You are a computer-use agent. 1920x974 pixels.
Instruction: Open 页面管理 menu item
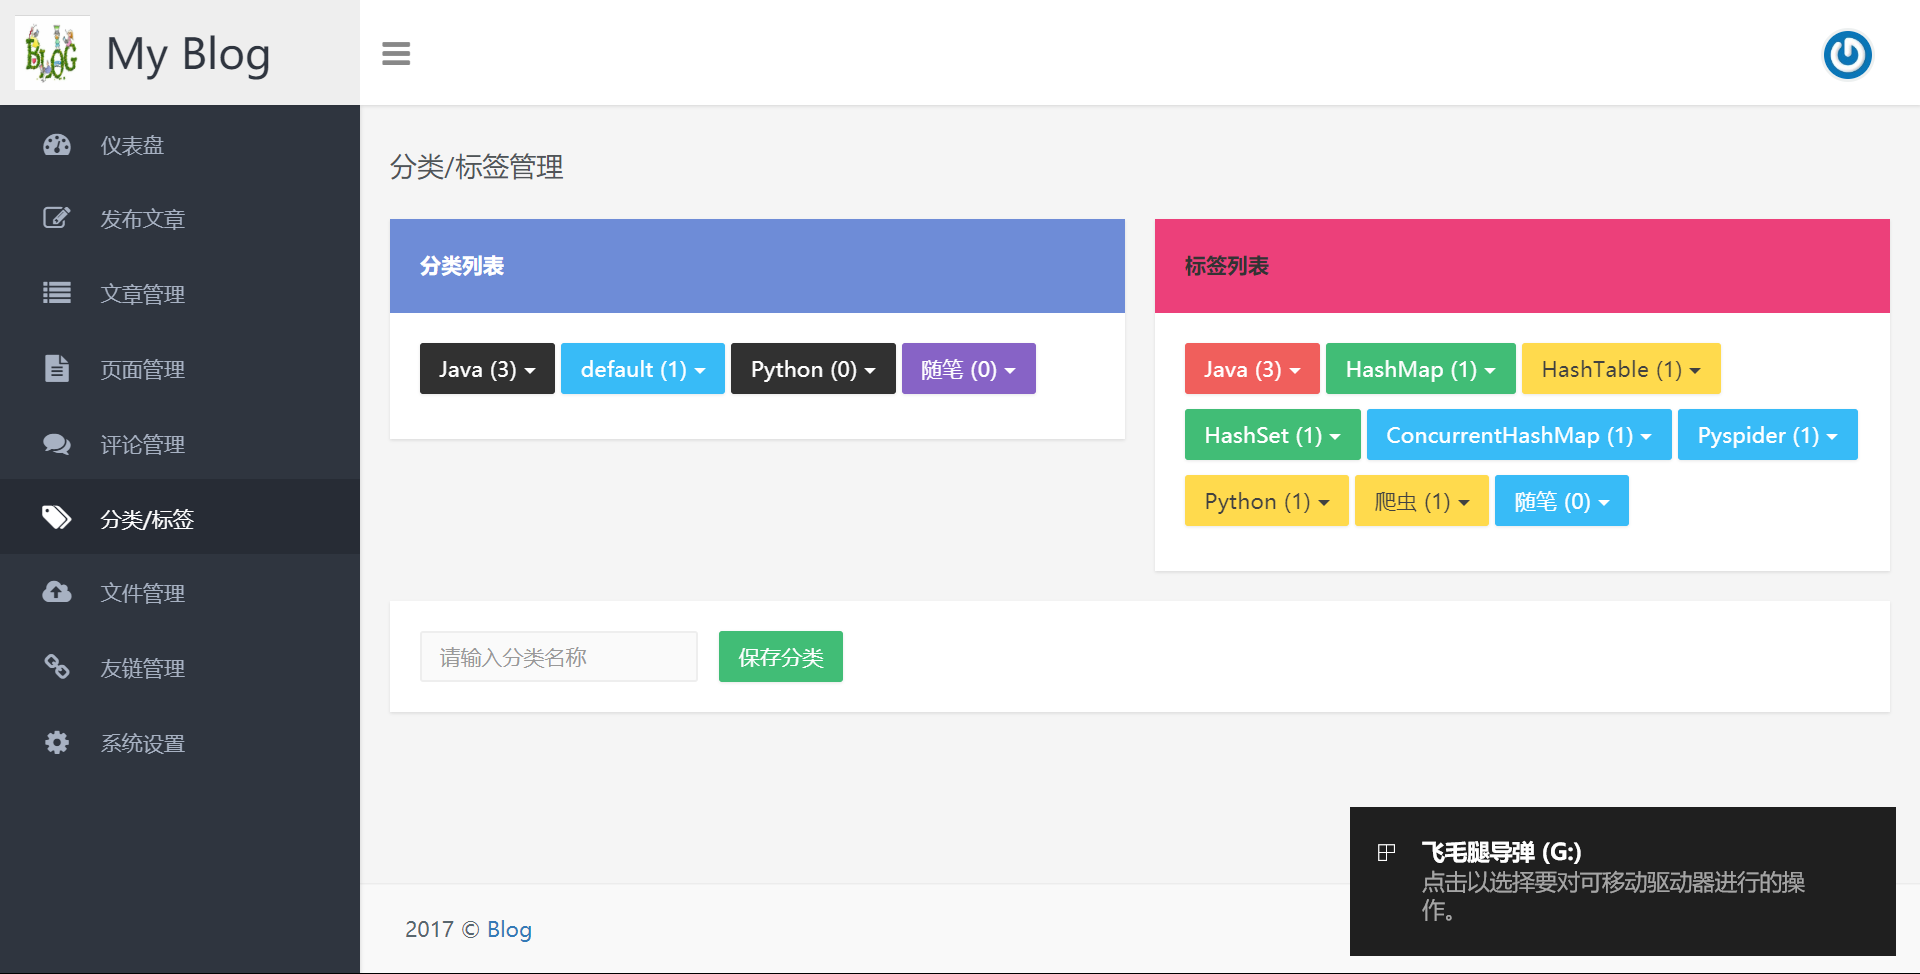coord(180,369)
